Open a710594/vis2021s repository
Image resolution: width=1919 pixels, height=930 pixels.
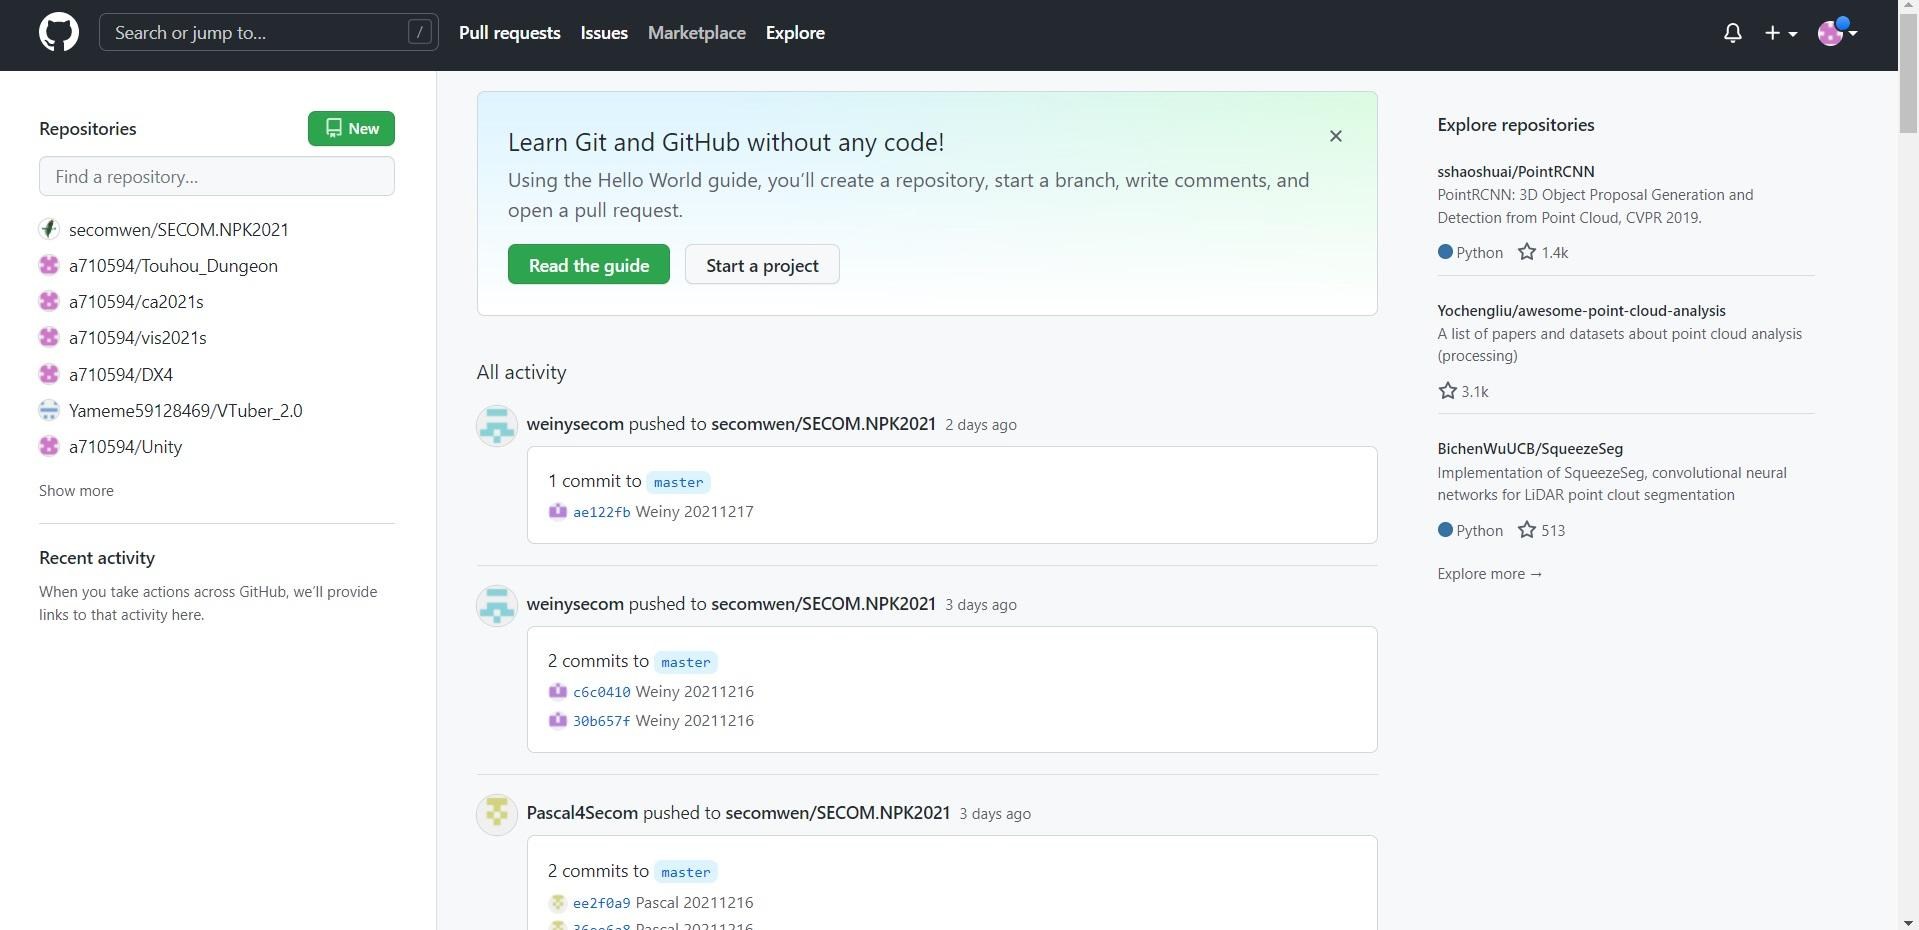(x=138, y=338)
